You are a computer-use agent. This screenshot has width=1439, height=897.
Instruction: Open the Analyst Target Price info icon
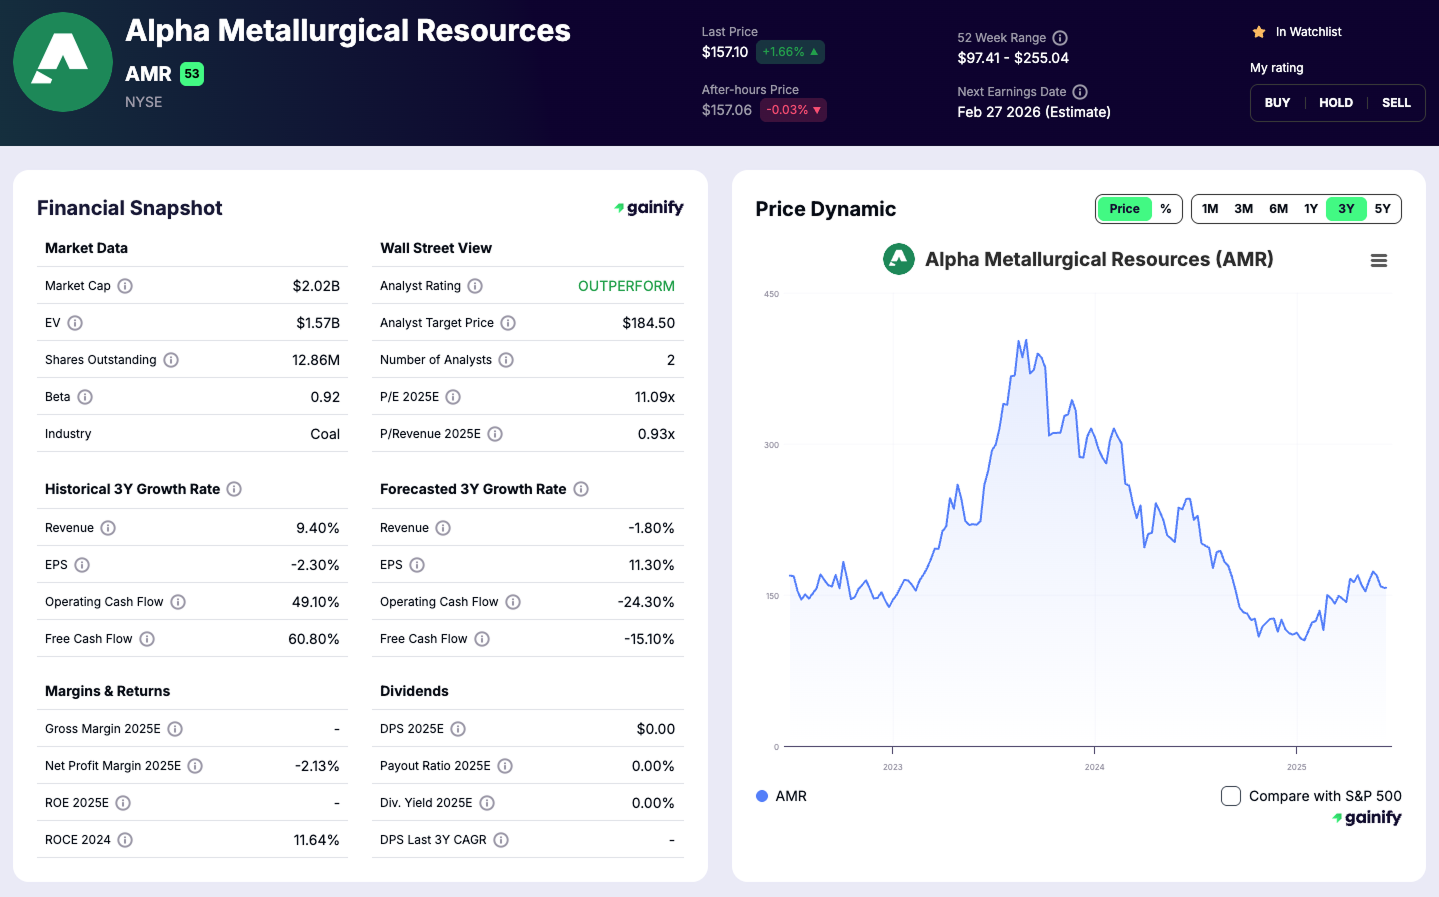[508, 322]
